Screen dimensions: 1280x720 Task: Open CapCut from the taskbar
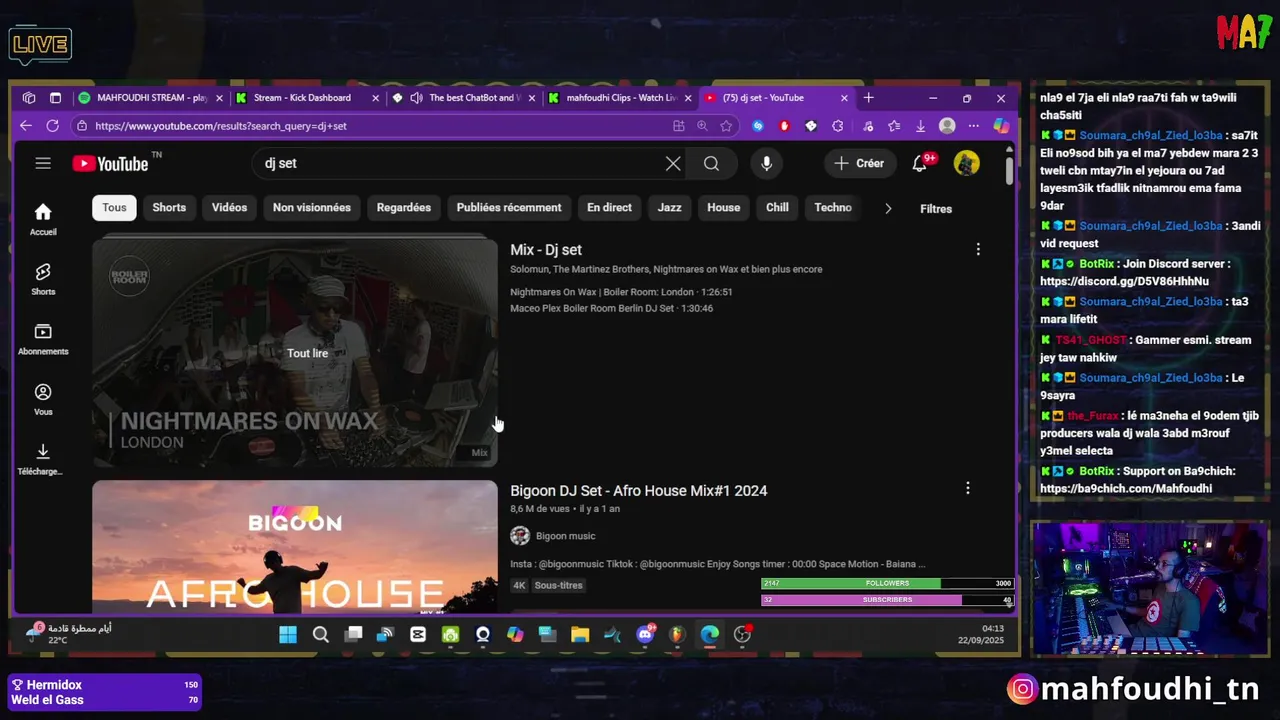(x=418, y=634)
